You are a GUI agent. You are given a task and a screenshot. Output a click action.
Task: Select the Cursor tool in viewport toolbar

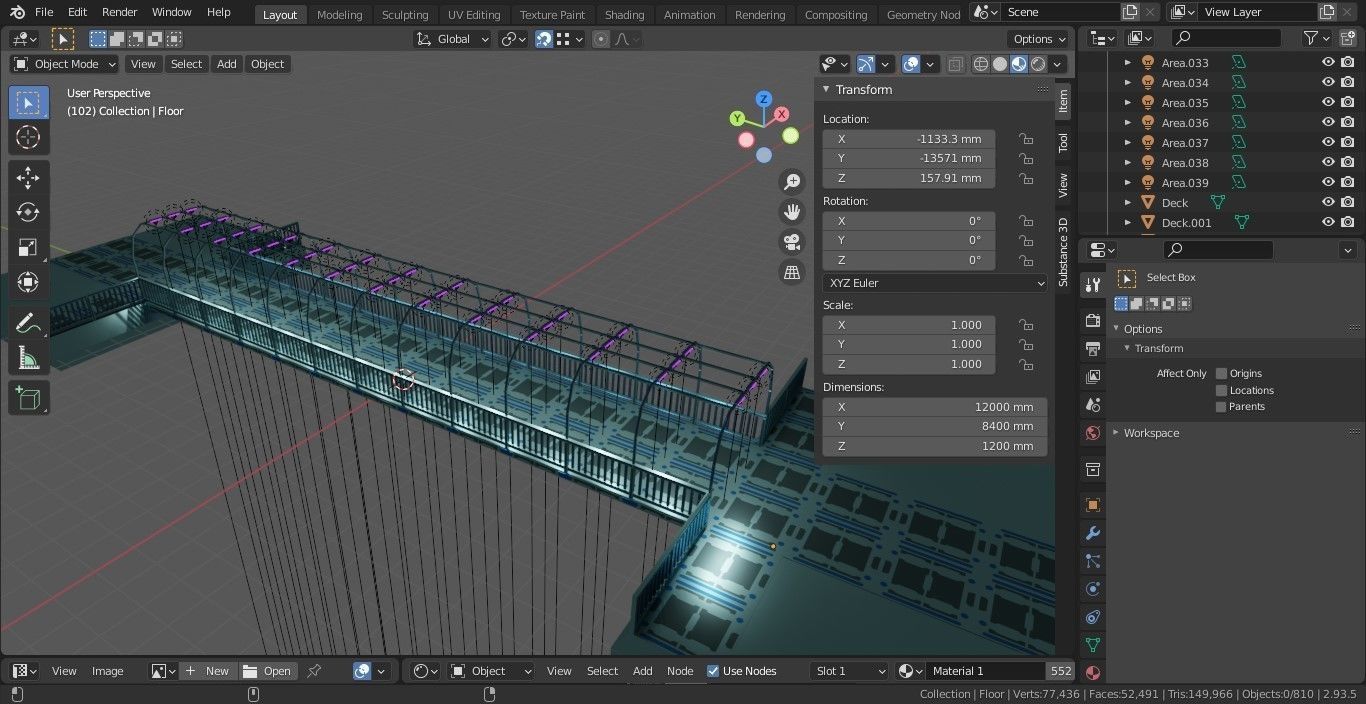click(x=28, y=138)
